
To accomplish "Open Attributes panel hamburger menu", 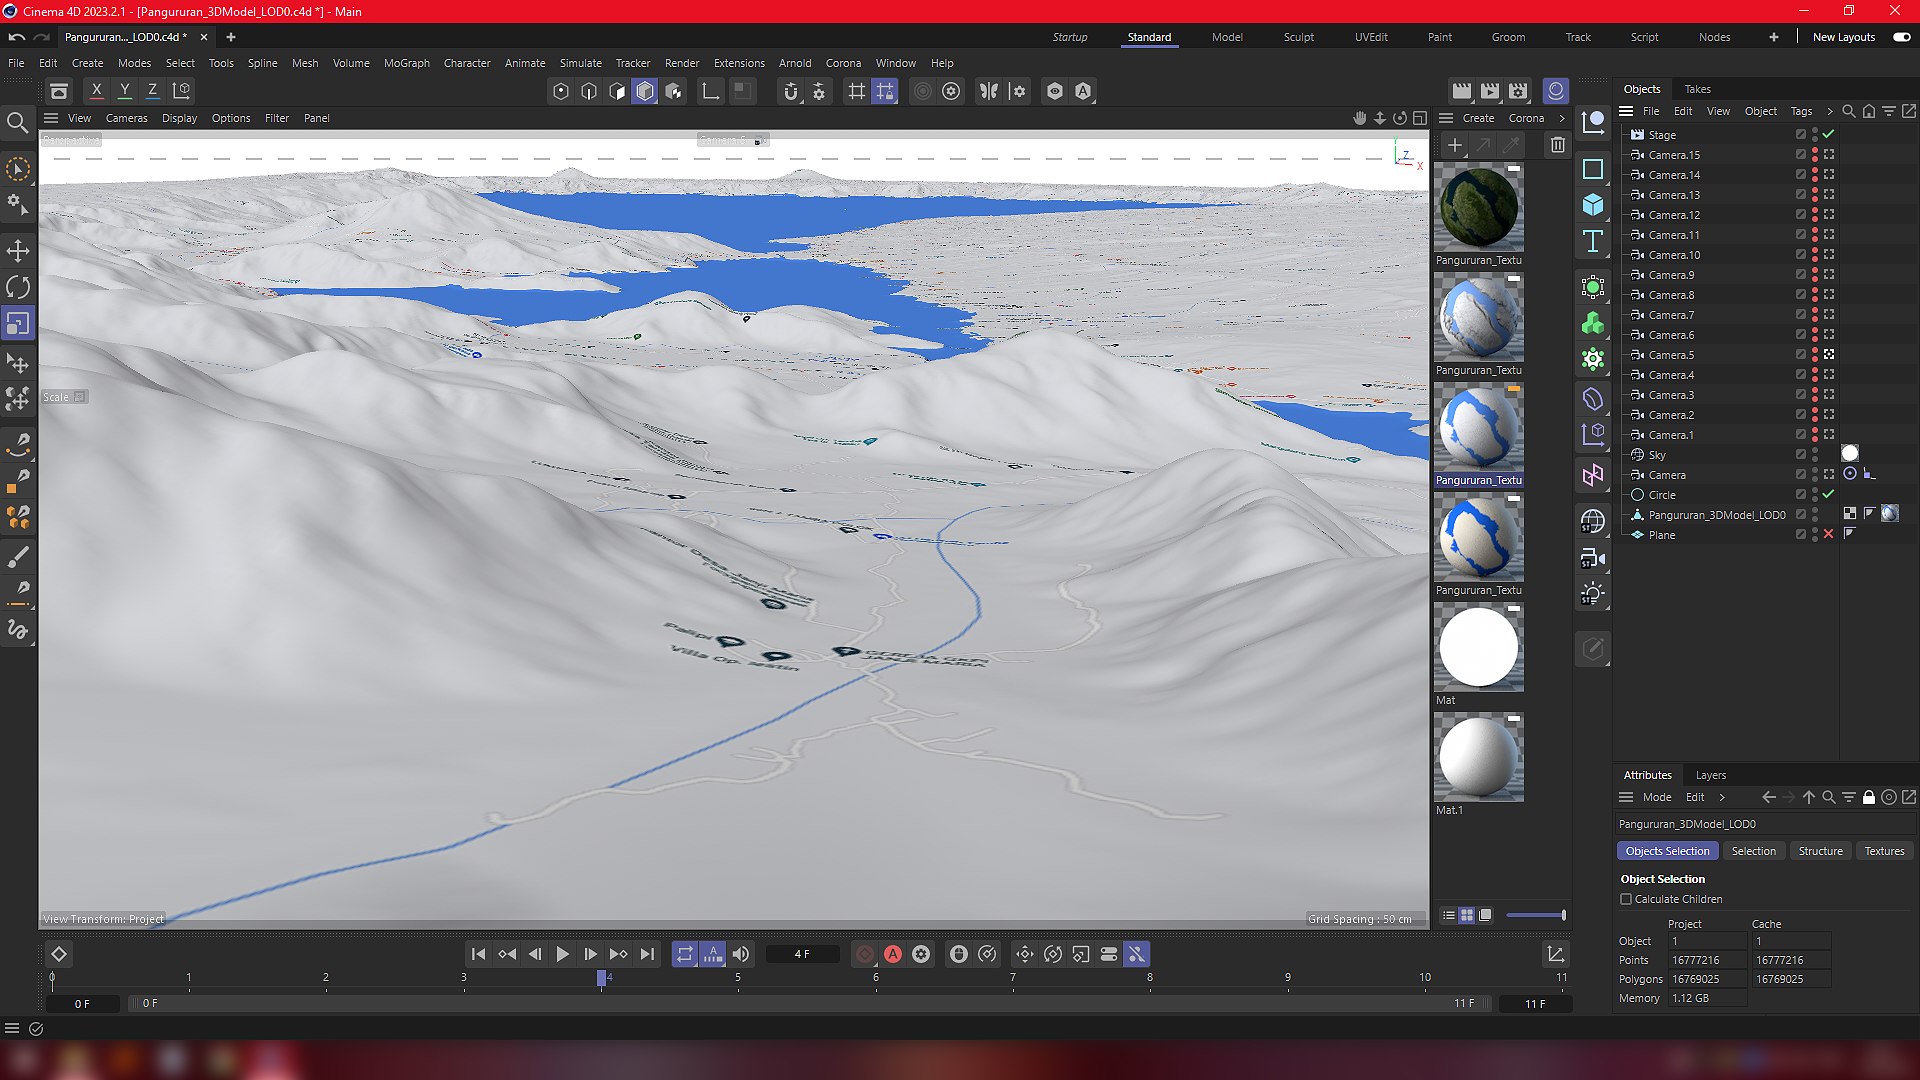I will pos(1626,797).
